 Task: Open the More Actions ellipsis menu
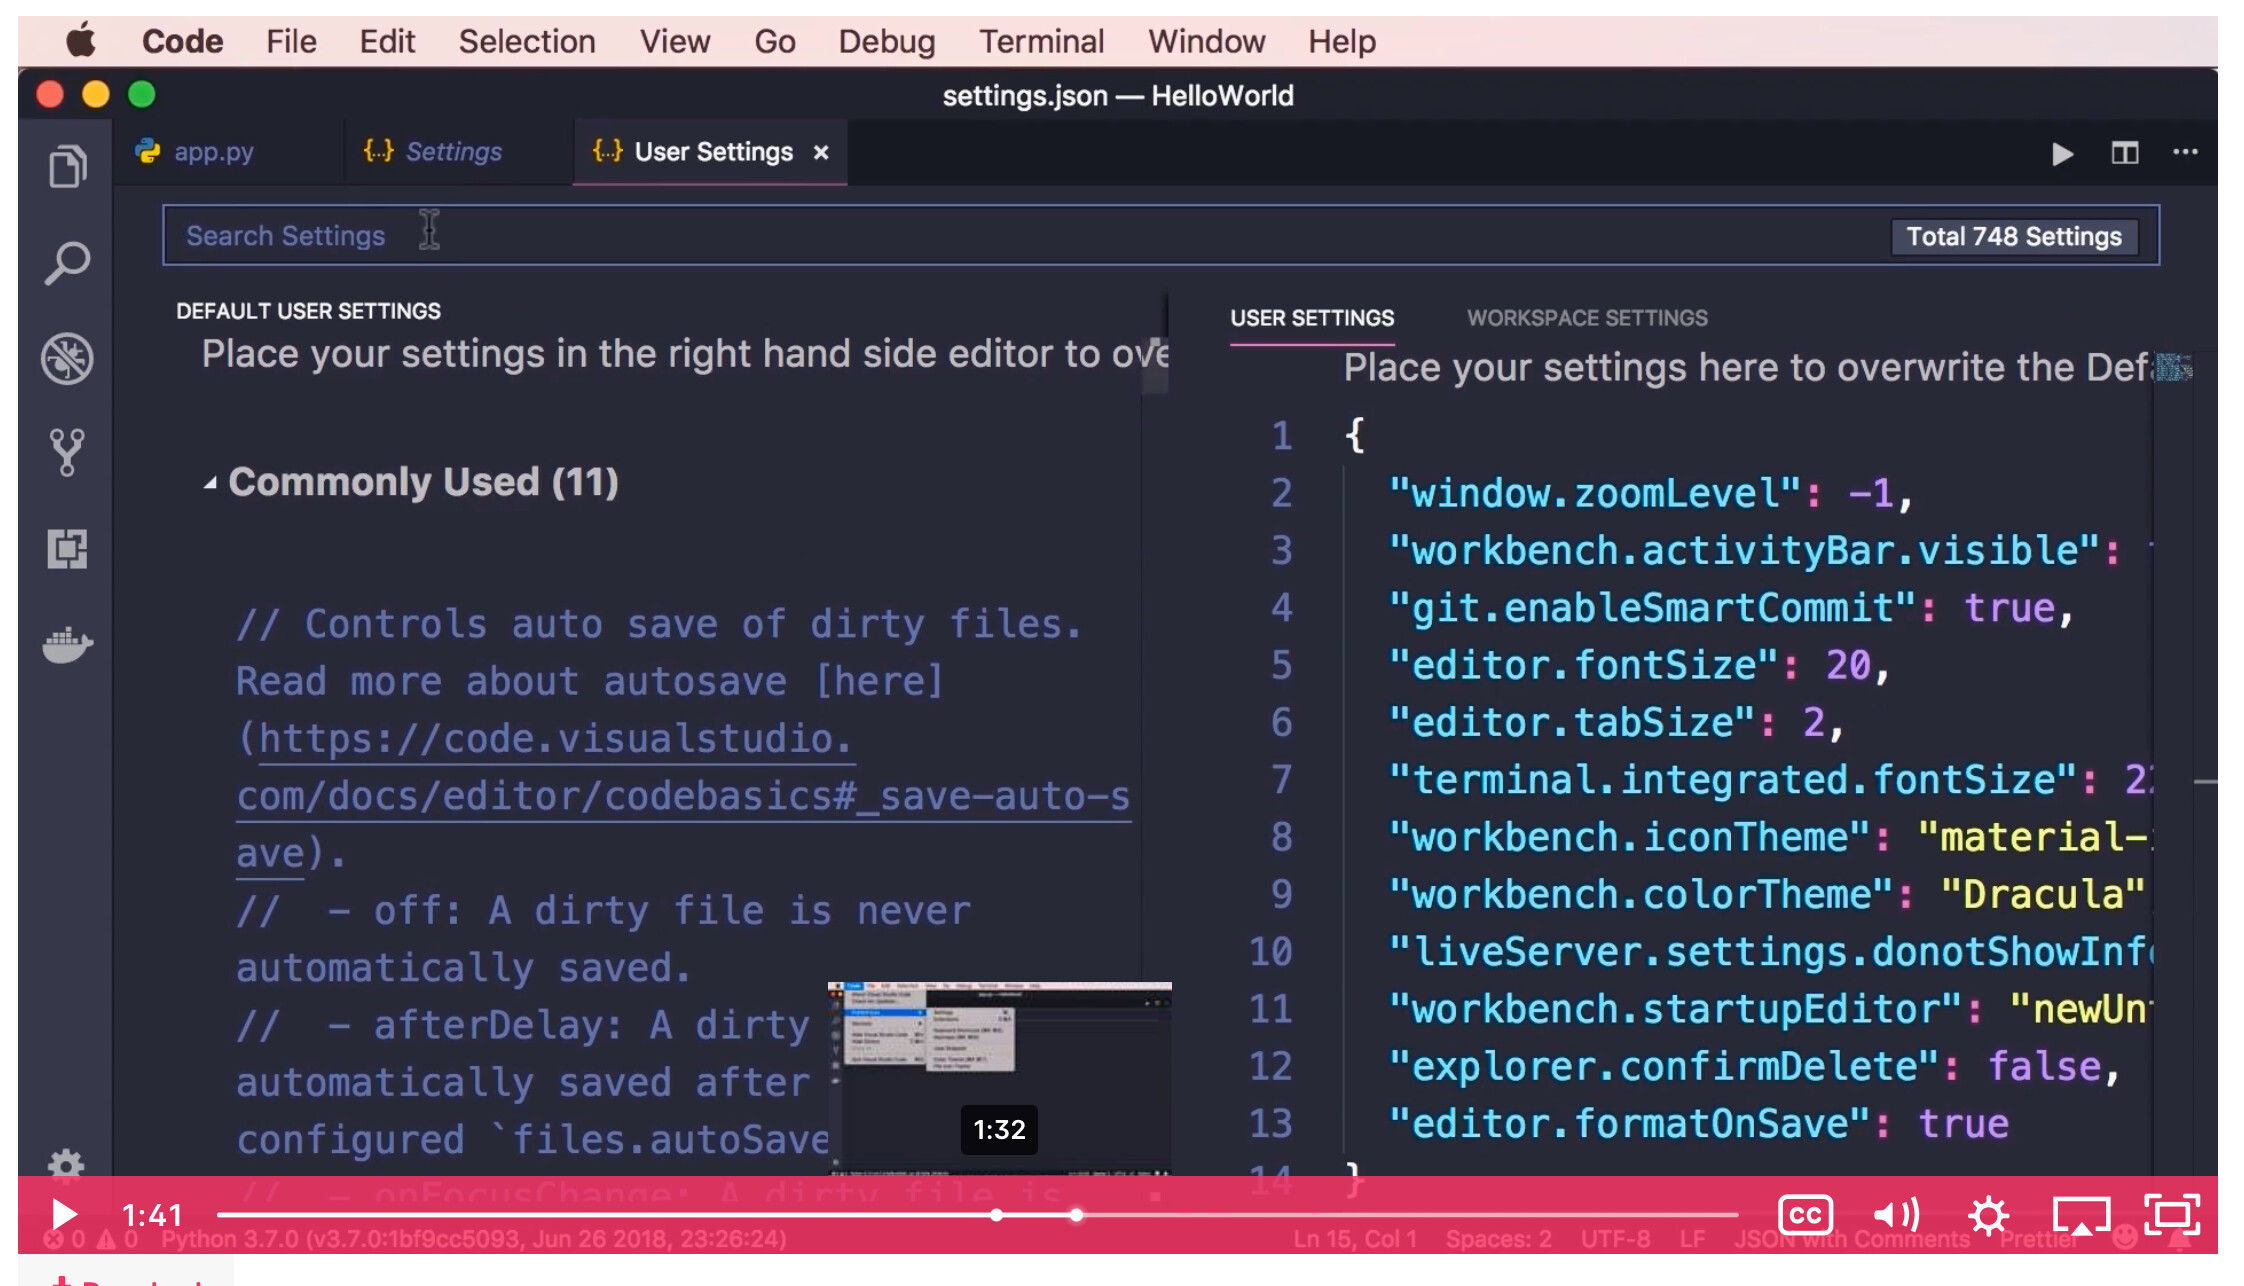2185,152
